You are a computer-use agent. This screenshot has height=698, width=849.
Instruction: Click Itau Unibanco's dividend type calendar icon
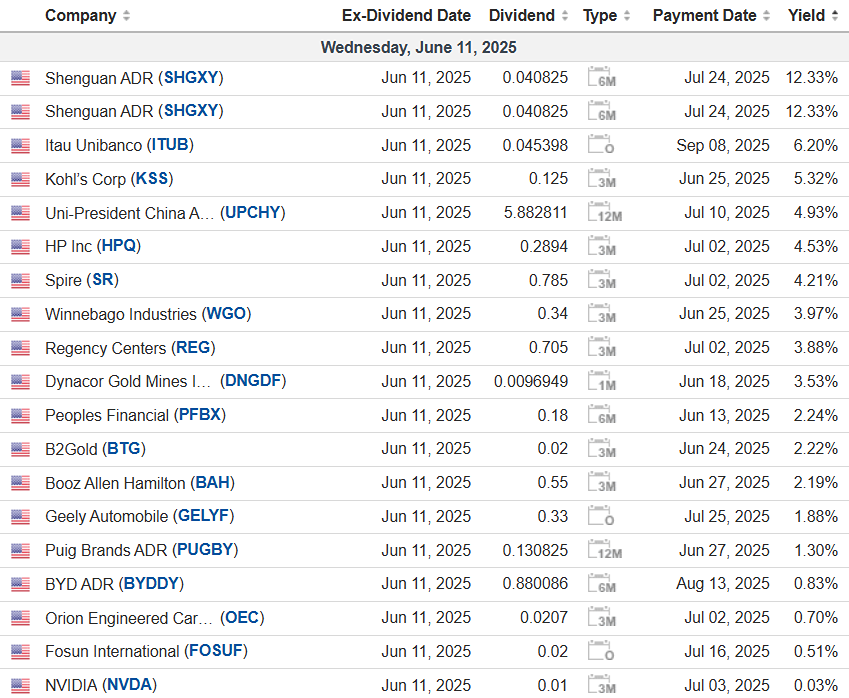[601, 145]
